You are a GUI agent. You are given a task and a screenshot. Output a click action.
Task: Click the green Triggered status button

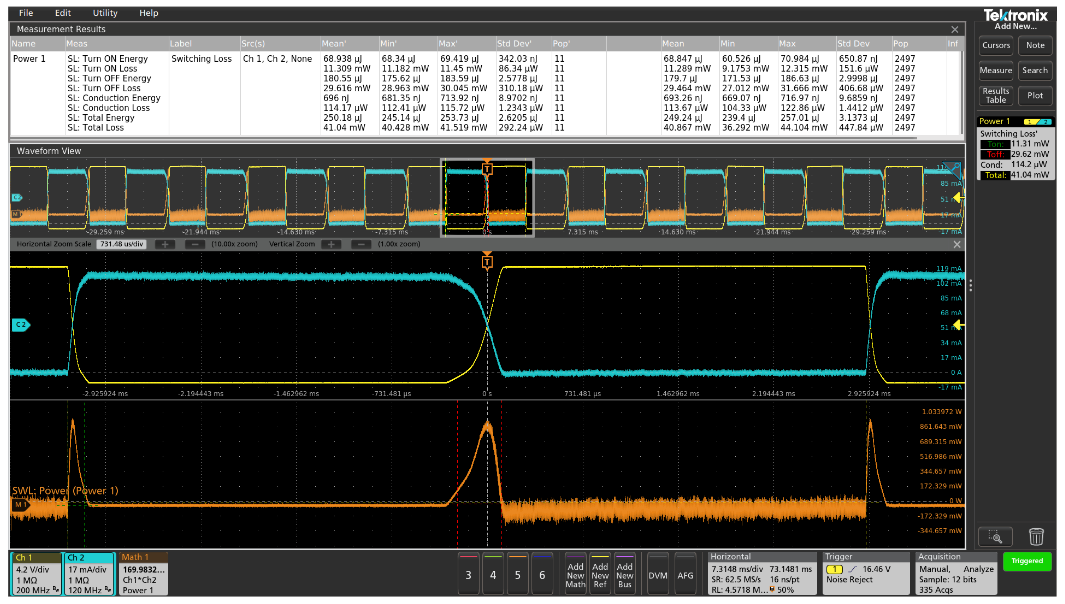pyautogui.click(x=1027, y=561)
